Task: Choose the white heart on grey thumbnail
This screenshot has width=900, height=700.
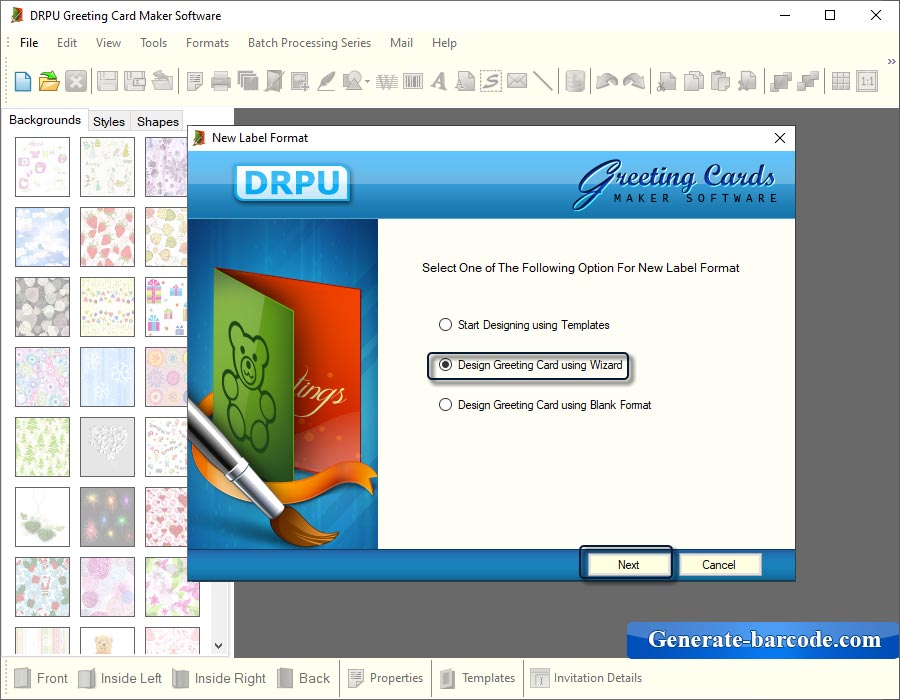Action: pyautogui.click(x=107, y=447)
